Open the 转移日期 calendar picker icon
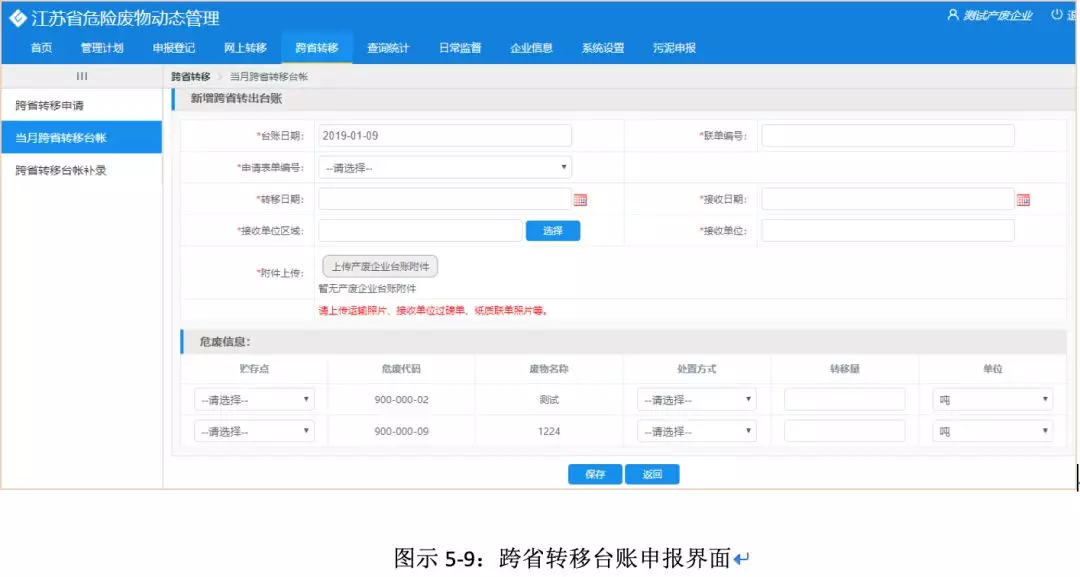The image size is (1080, 577). pyautogui.click(x=580, y=200)
